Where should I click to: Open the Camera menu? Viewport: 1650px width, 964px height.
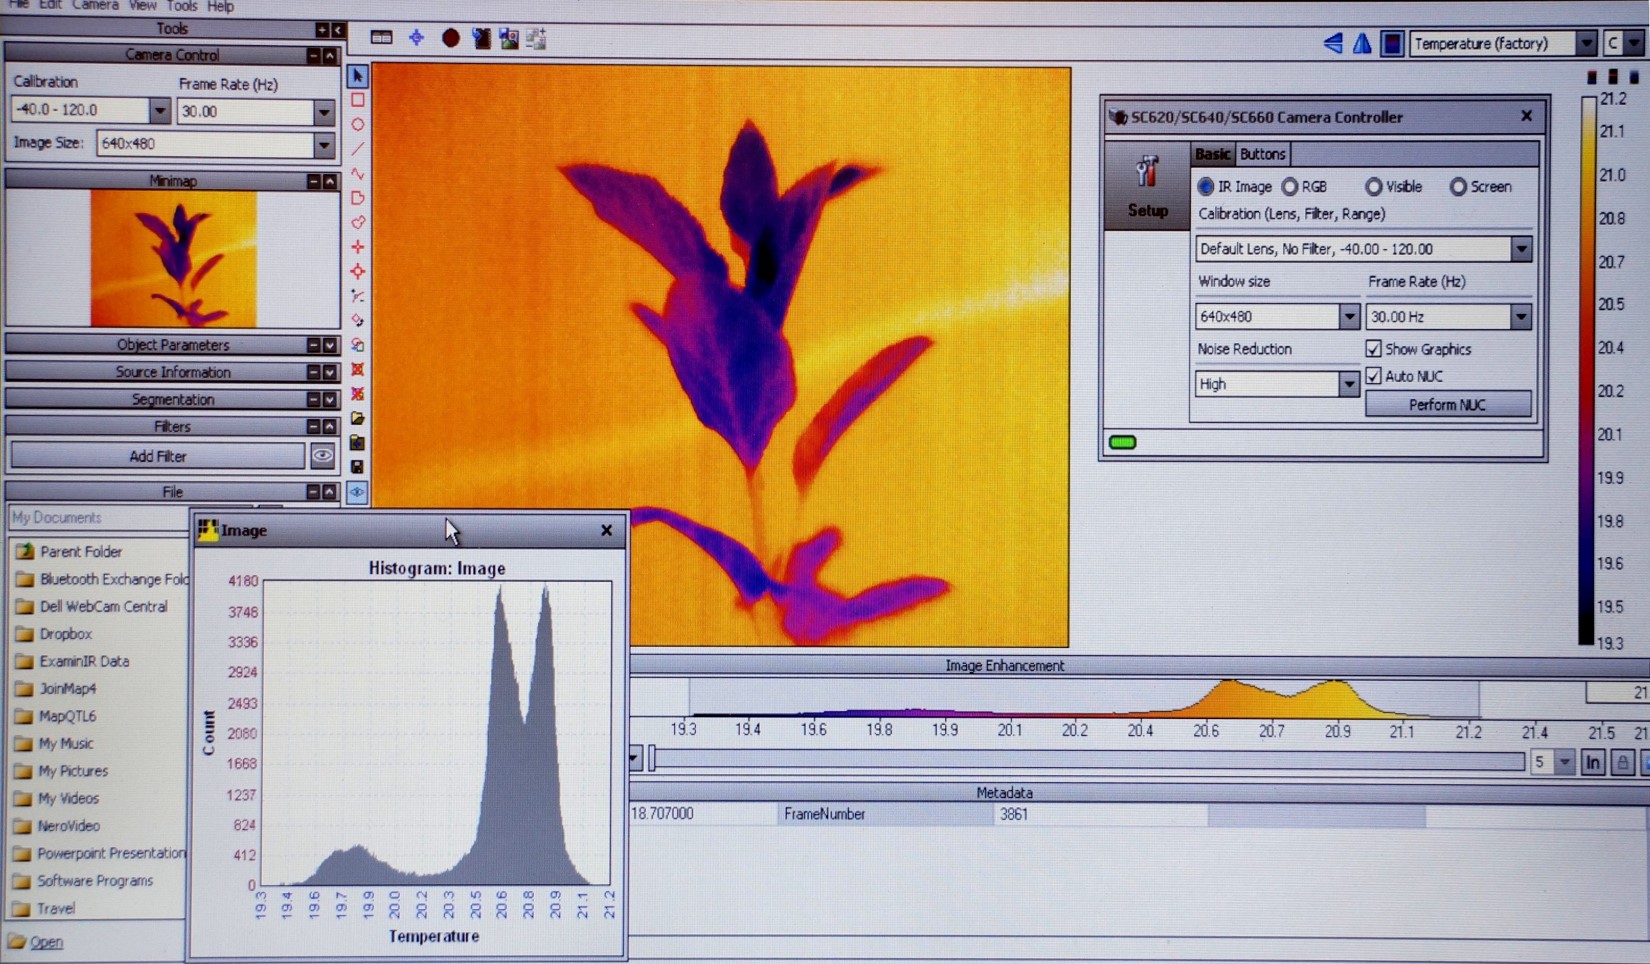pos(95,6)
